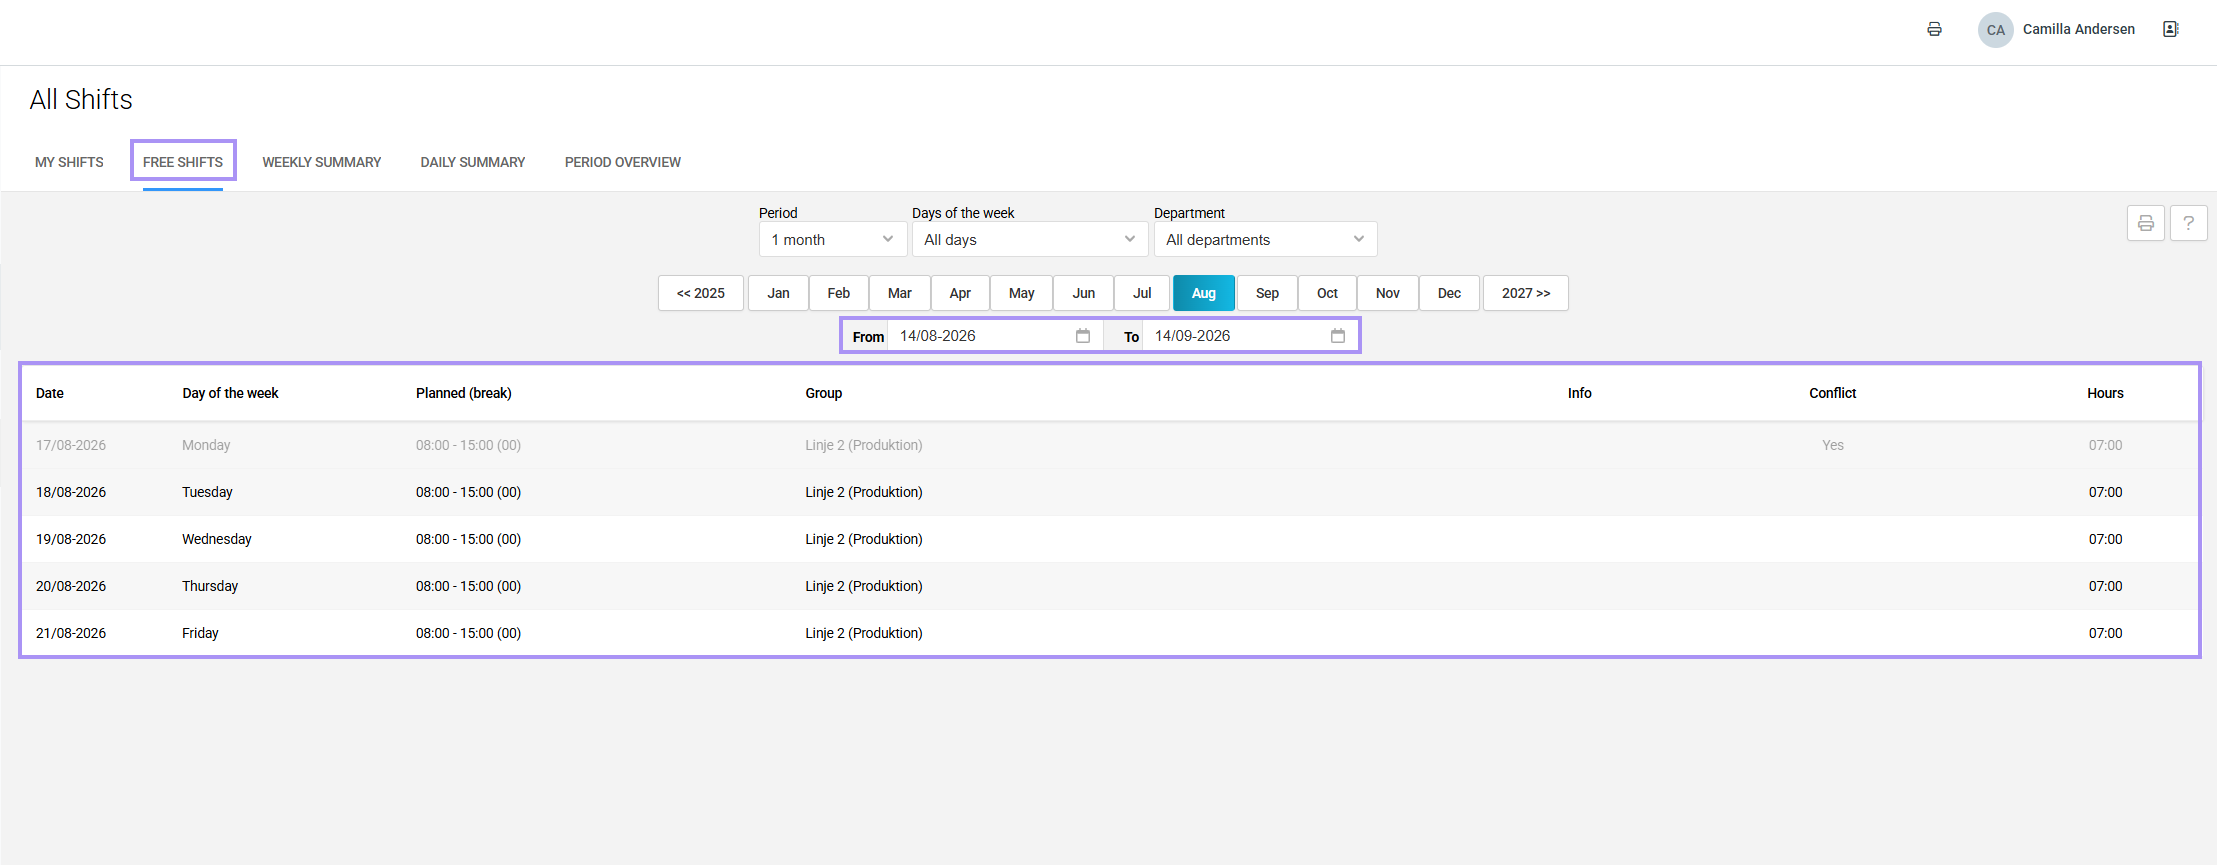Switch to the My Shifts tab
This screenshot has height=865, width=2217.
pyautogui.click(x=69, y=162)
